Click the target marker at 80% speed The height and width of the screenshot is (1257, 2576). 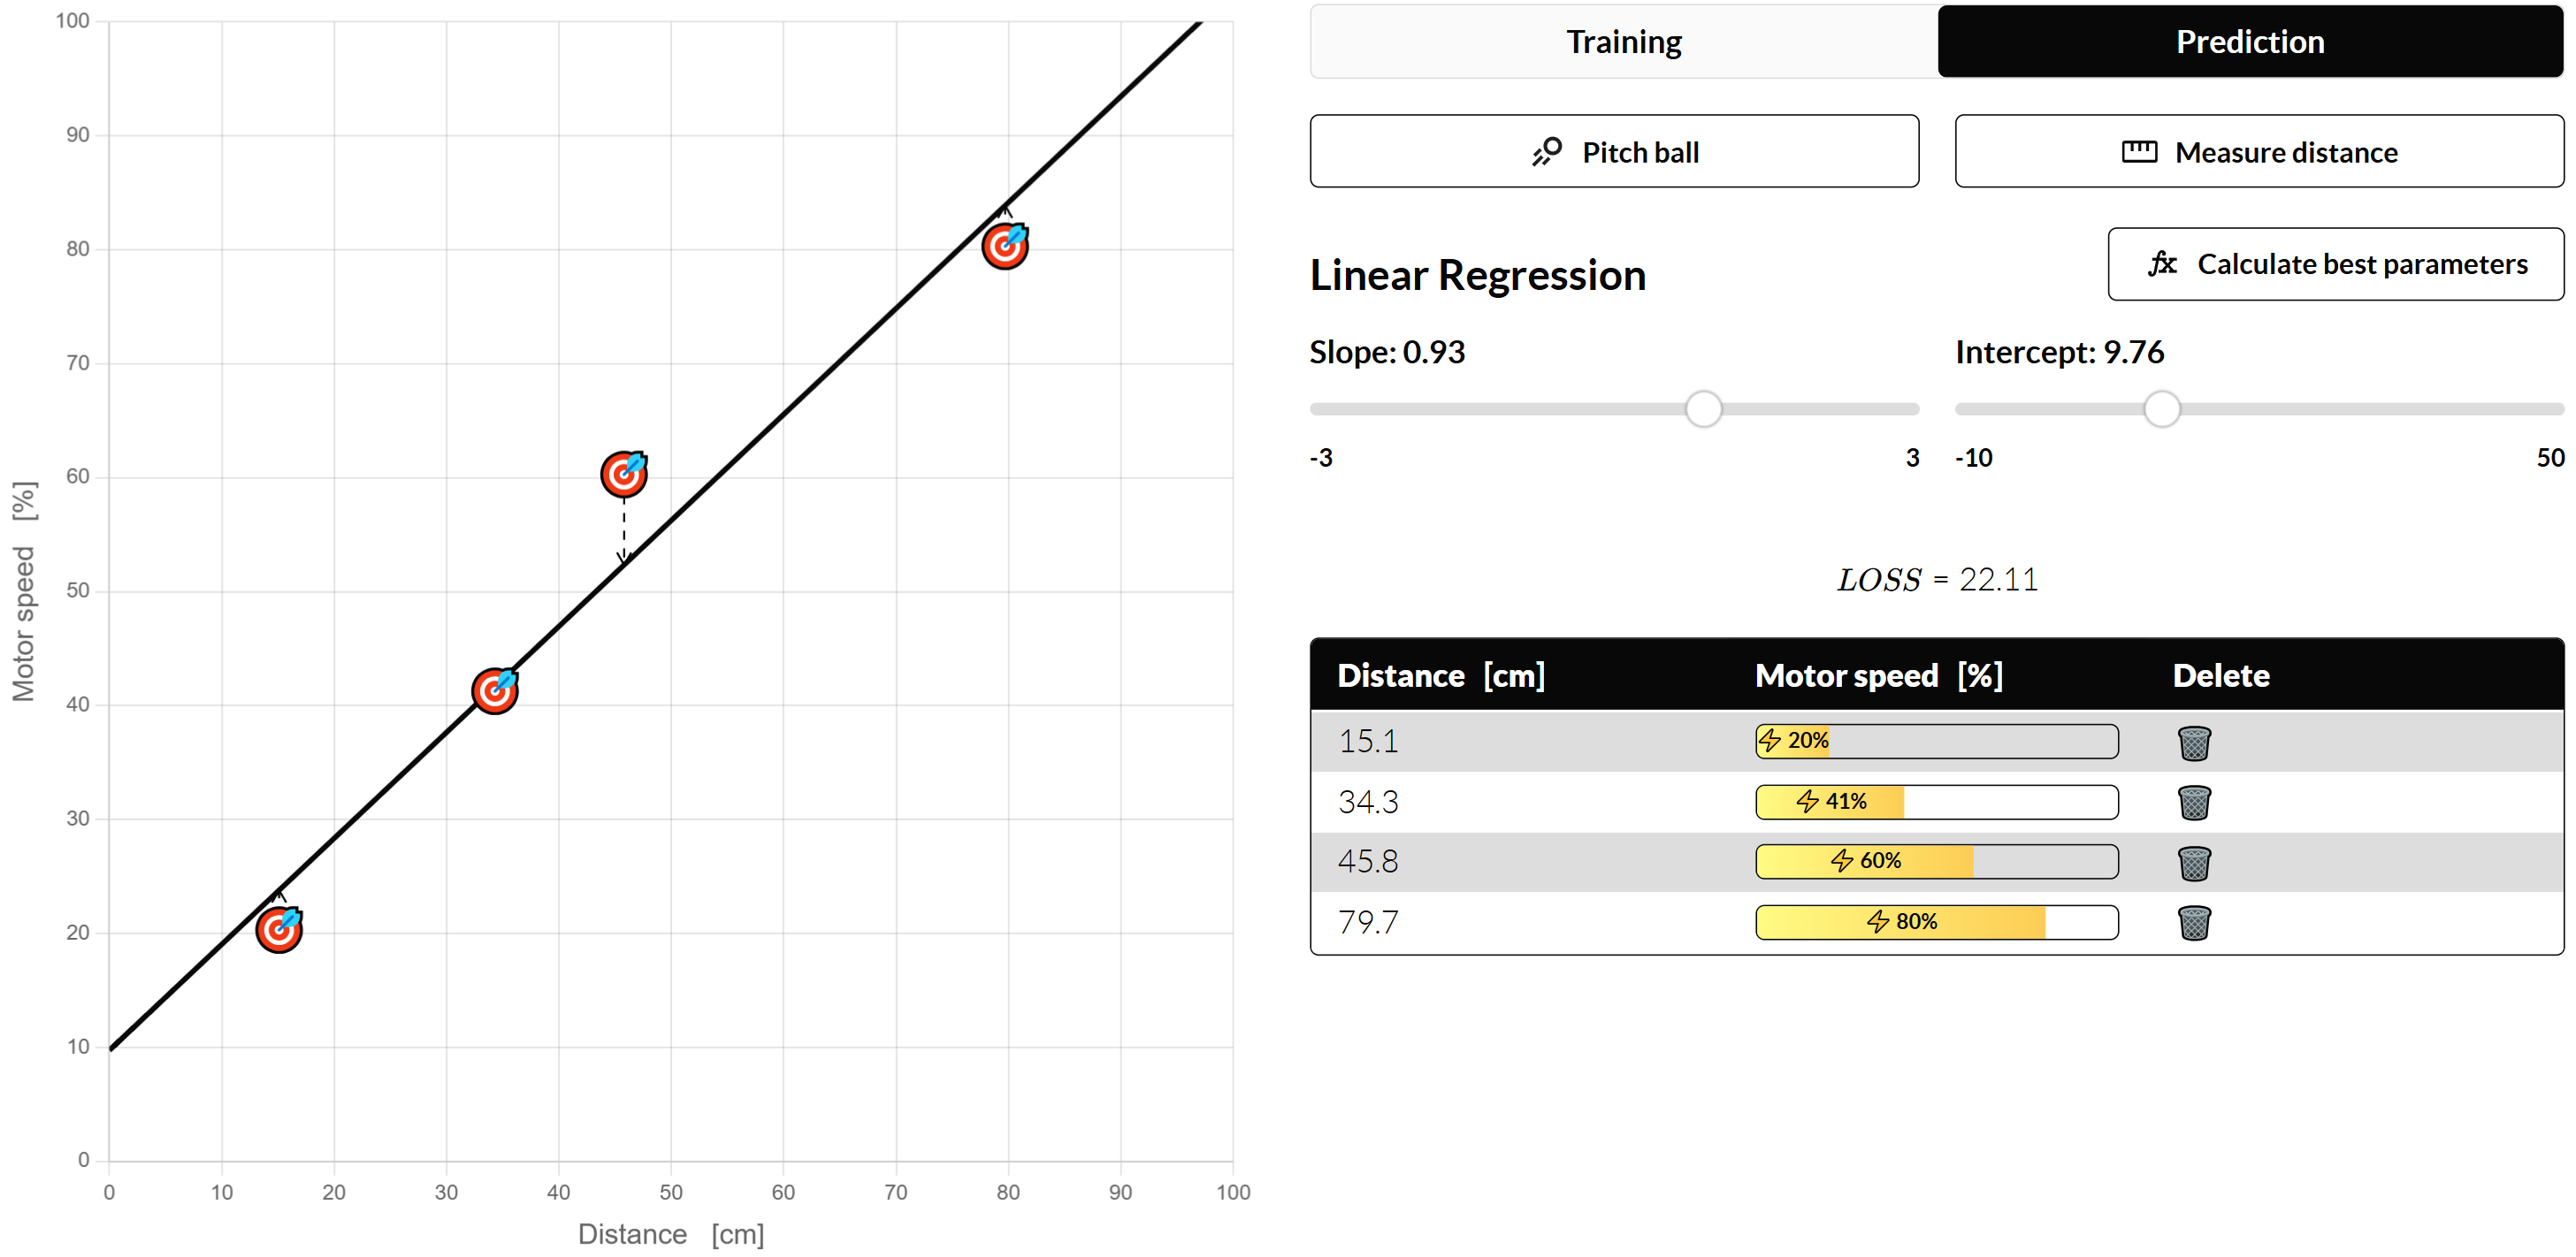tap(1004, 246)
